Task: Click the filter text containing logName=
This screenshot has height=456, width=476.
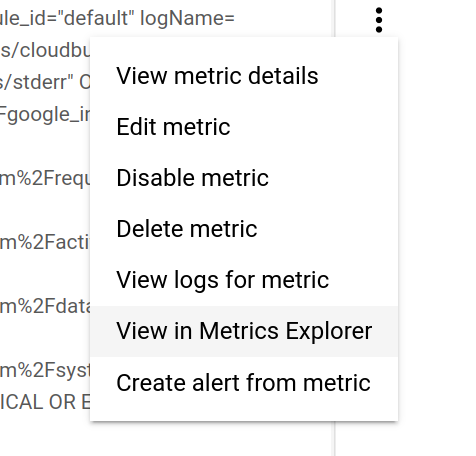Action: coord(117,18)
